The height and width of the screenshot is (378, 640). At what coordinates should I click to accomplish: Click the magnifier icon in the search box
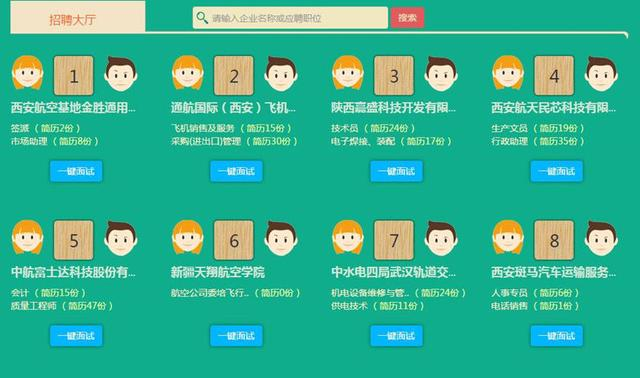click(202, 18)
